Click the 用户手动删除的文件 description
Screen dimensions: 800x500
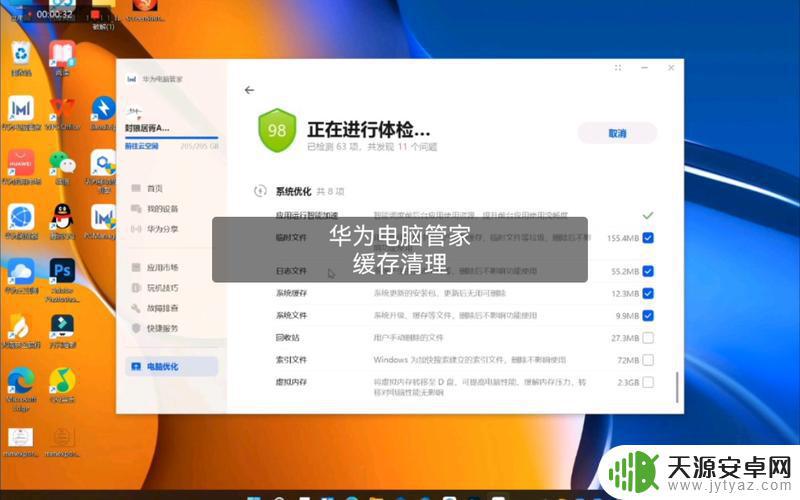tap(408, 338)
